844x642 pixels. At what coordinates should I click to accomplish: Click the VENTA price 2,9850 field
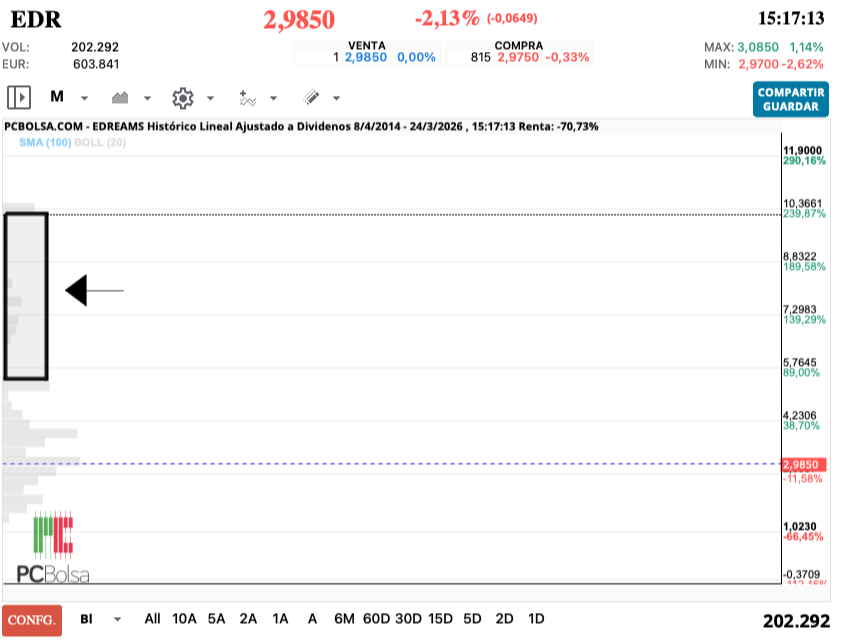coord(363,58)
